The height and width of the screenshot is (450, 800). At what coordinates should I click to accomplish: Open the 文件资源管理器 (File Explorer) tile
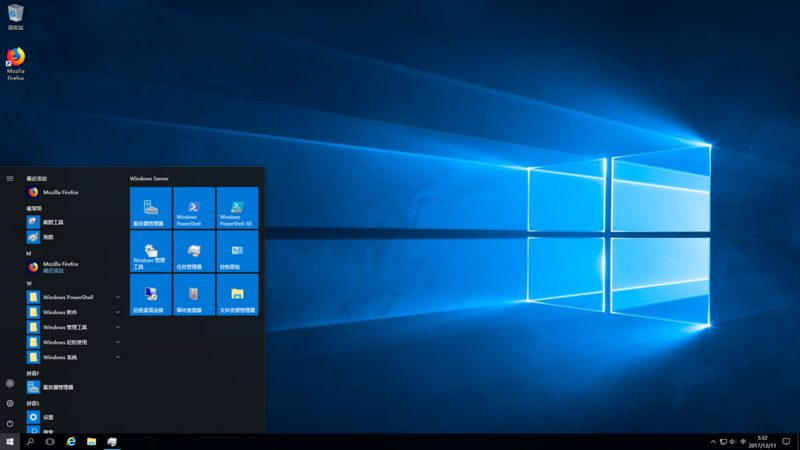237,294
